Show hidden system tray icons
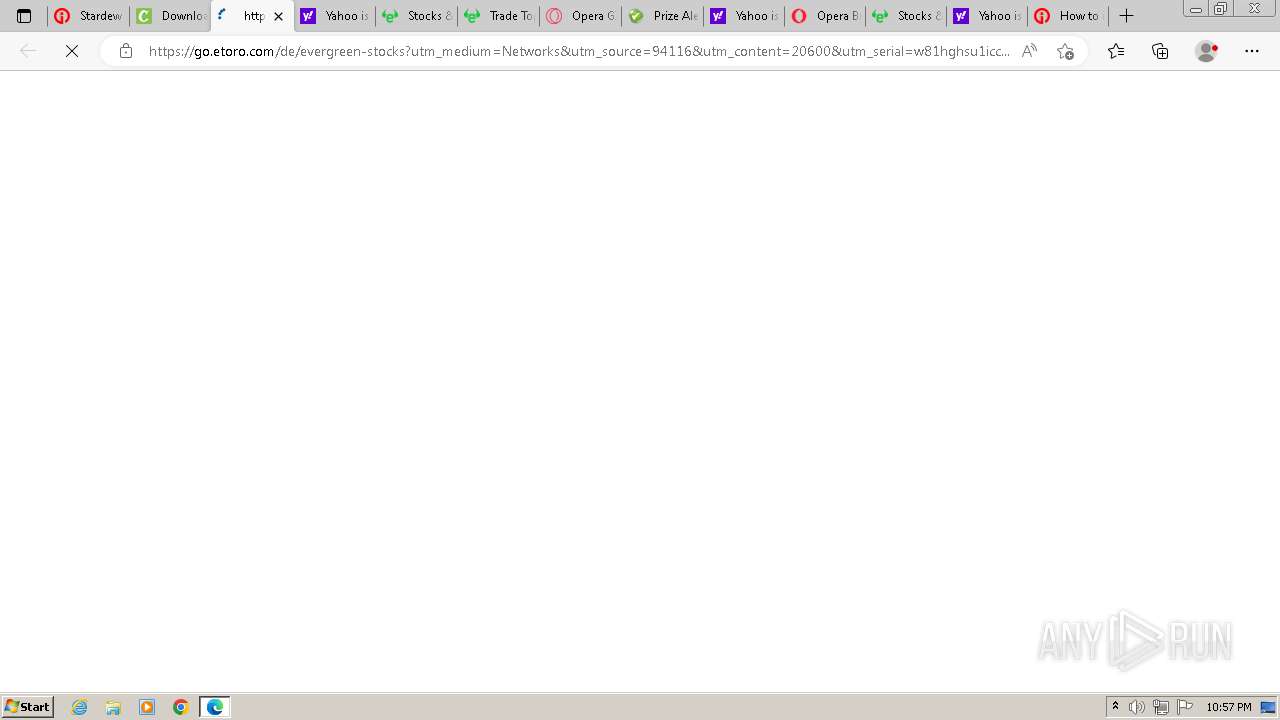The height and width of the screenshot is (720, 1280). pyautogui.click(x=1116, y=707)
